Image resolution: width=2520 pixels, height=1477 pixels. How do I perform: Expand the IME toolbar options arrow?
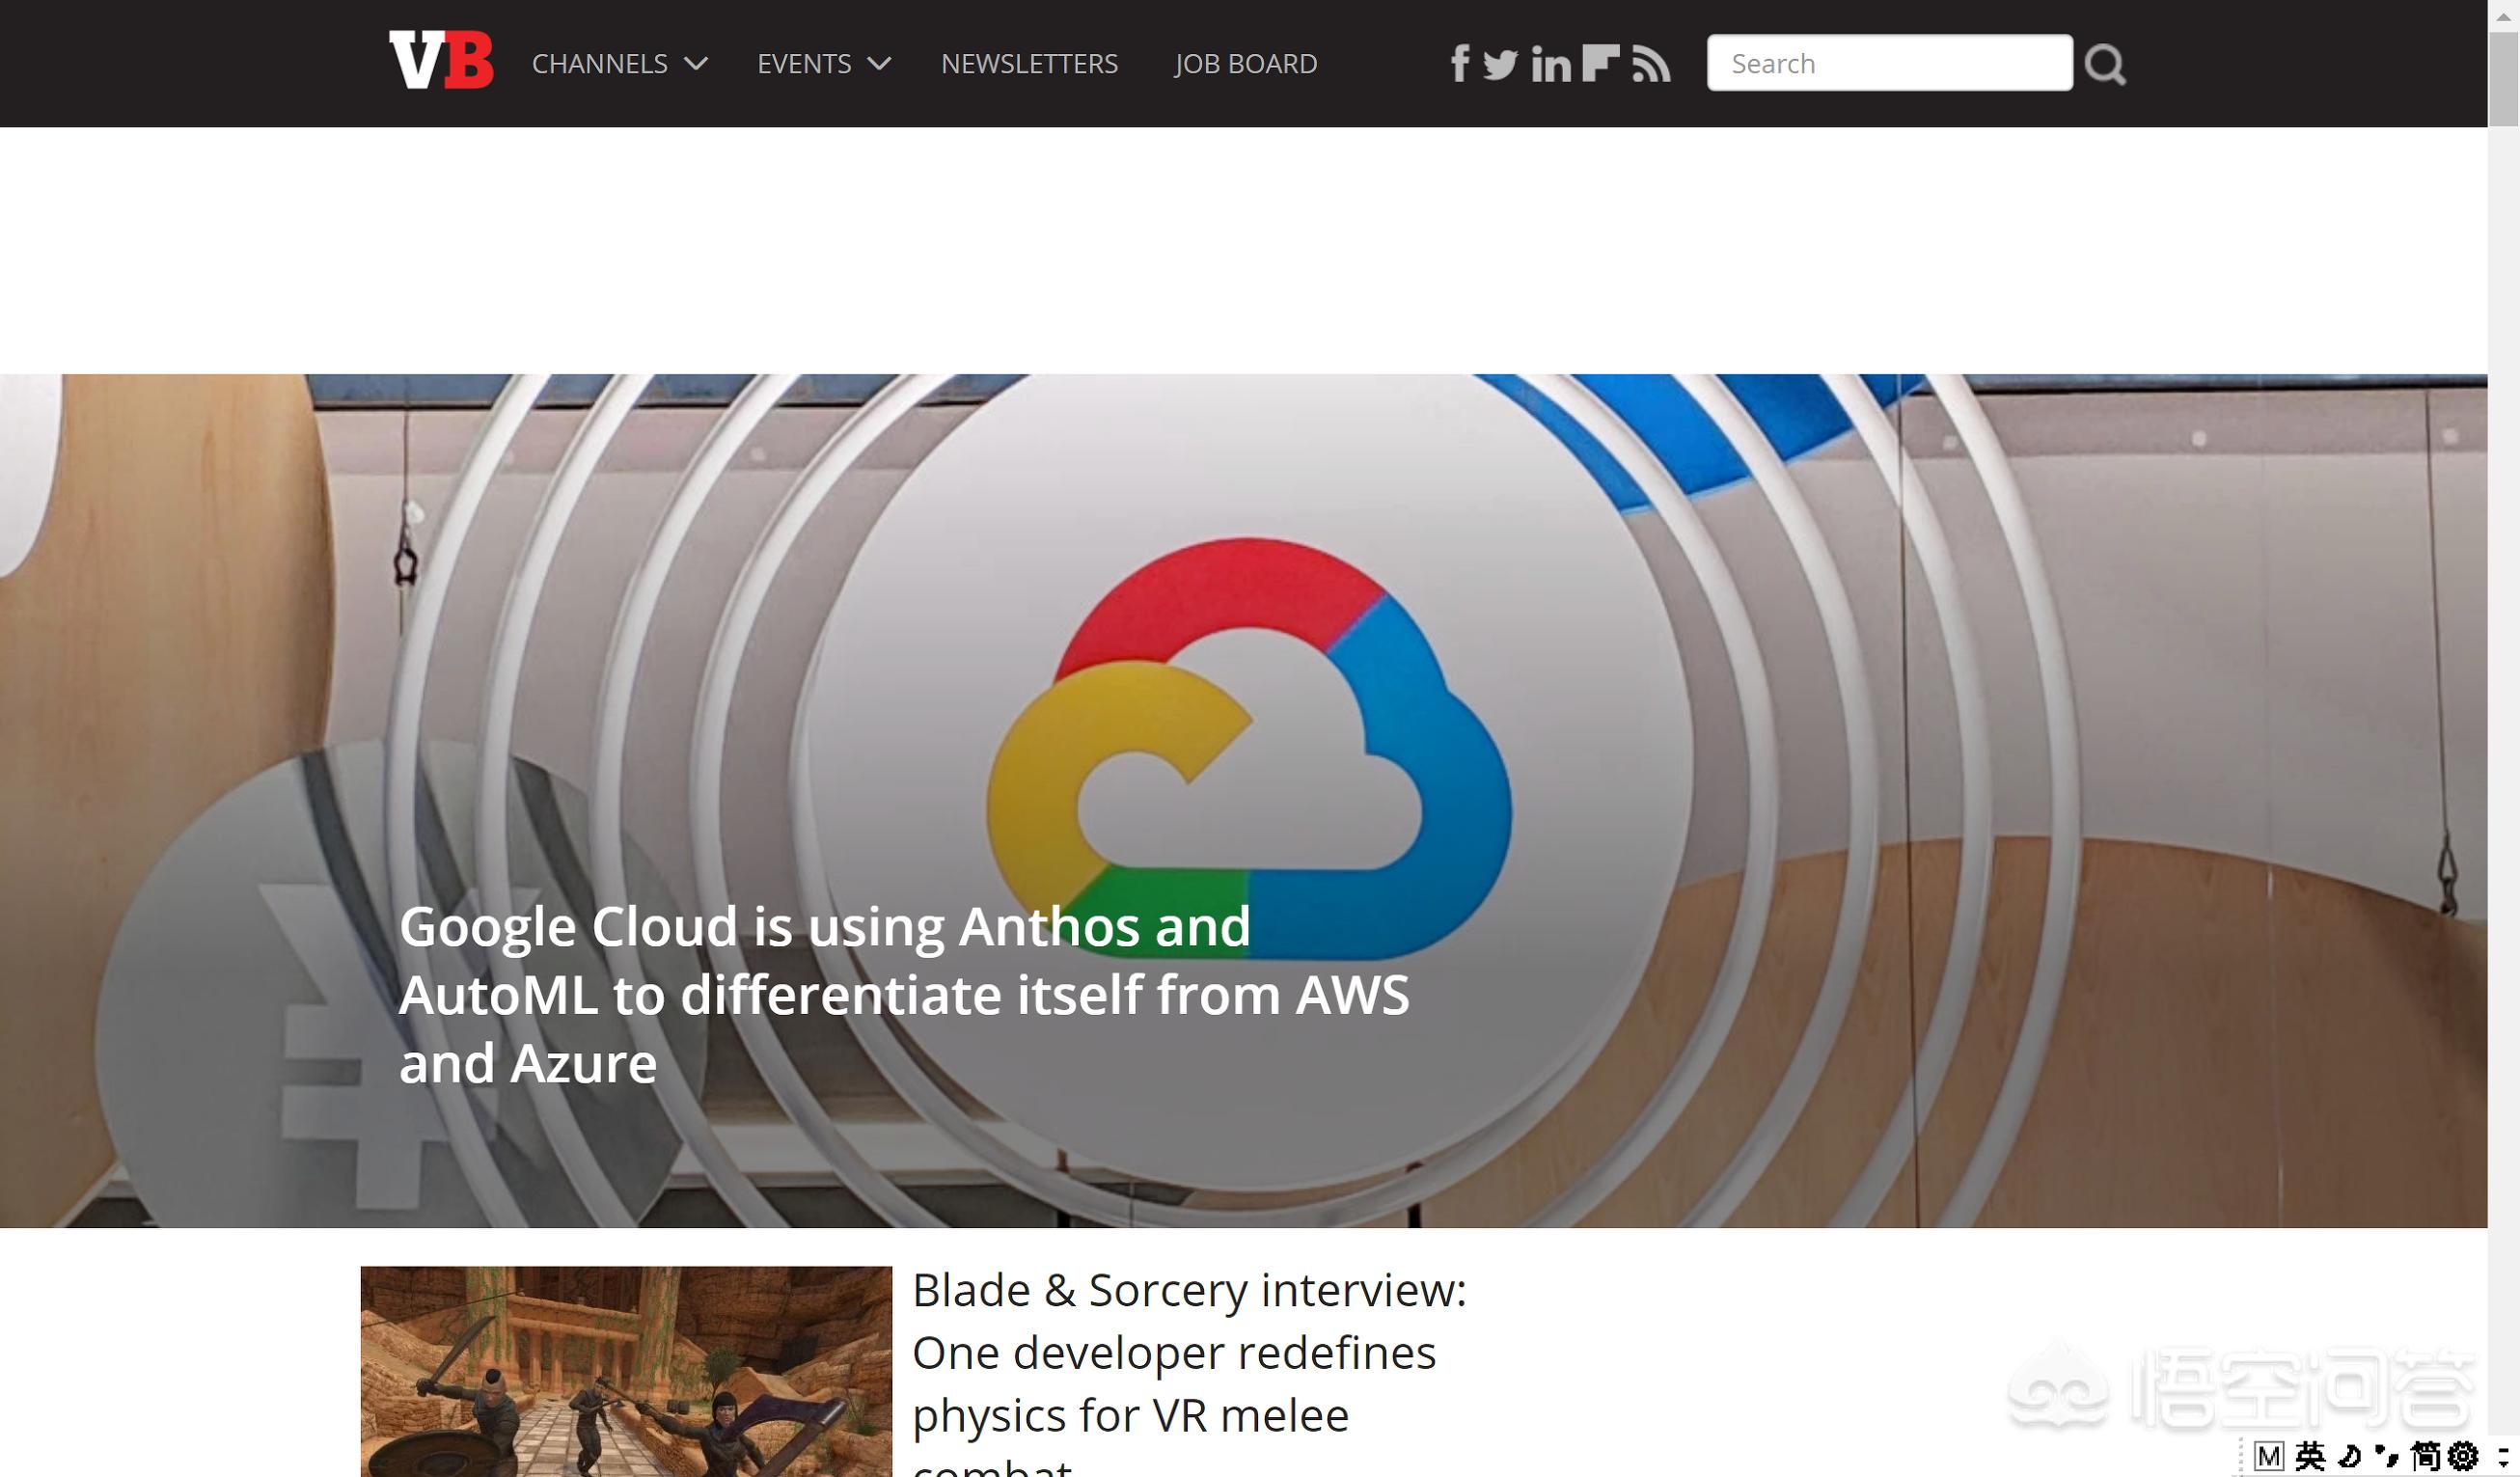coord(2503,1456)
